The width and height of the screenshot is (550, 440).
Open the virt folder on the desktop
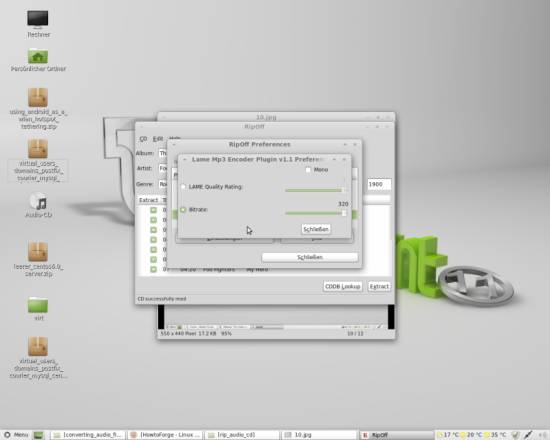[x=38, y=305]
